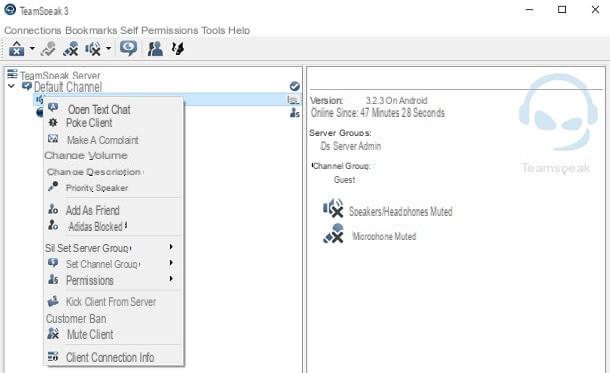Select Change Description menu entry
Image resolution: width=610 pixels, height=373 pixels.
point(95,172)
